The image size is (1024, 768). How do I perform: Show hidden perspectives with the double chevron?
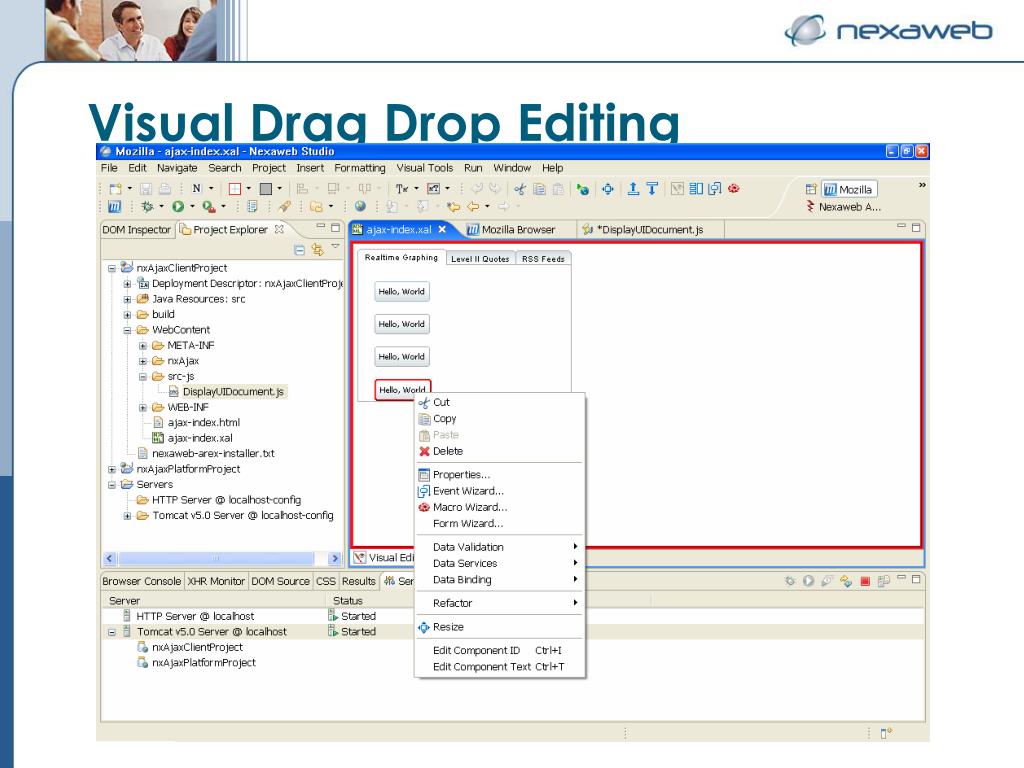click(922, 185)
